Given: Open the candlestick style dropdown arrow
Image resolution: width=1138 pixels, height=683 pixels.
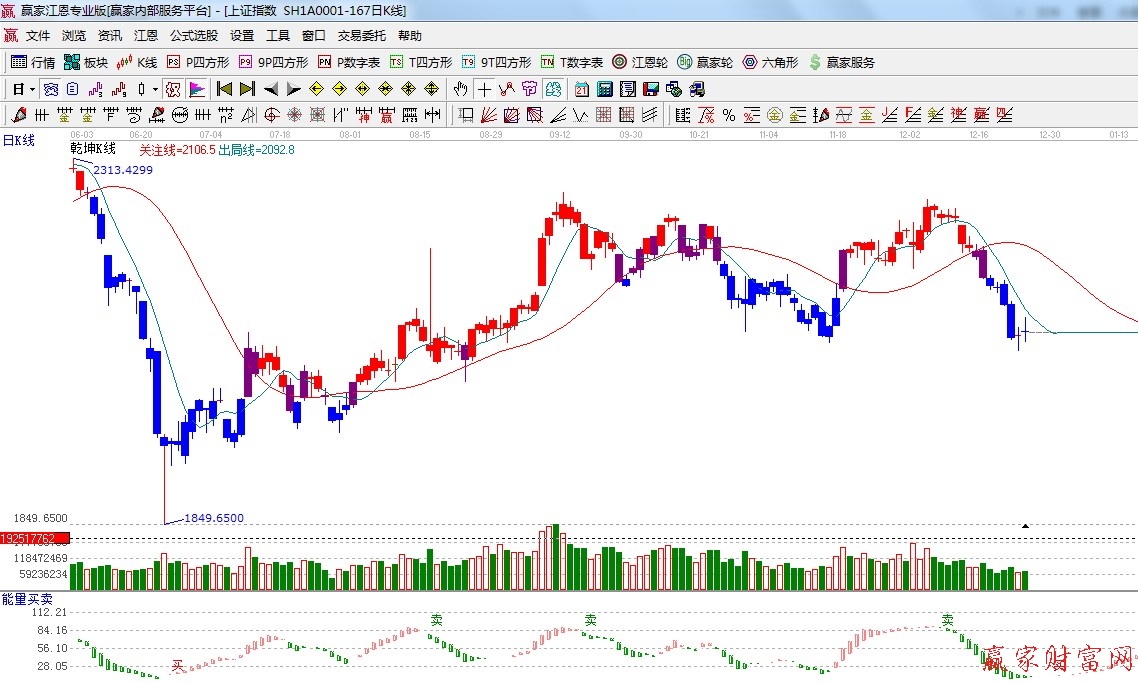Looking at the screenshot, I should pyautogui.click(x=155, y=89).
